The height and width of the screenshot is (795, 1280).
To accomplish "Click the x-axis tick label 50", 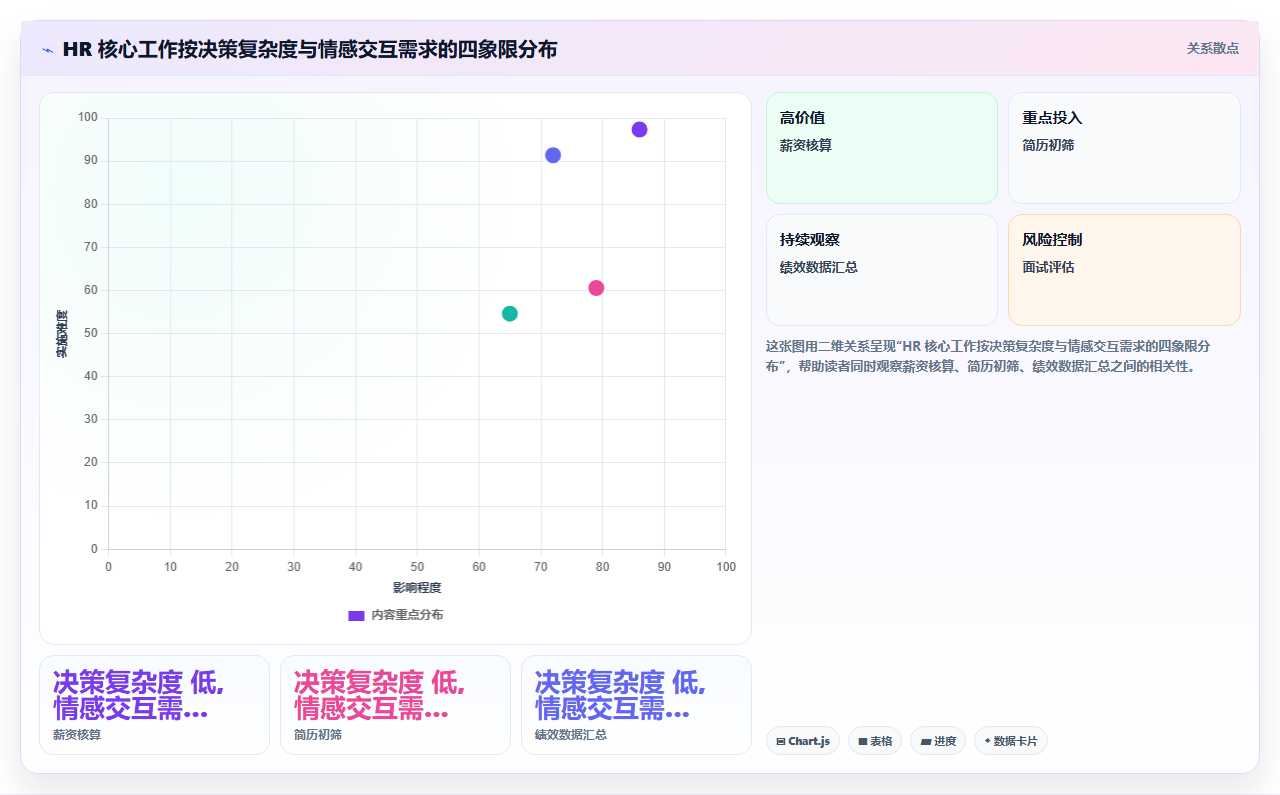I will click(x=417, y=567).
